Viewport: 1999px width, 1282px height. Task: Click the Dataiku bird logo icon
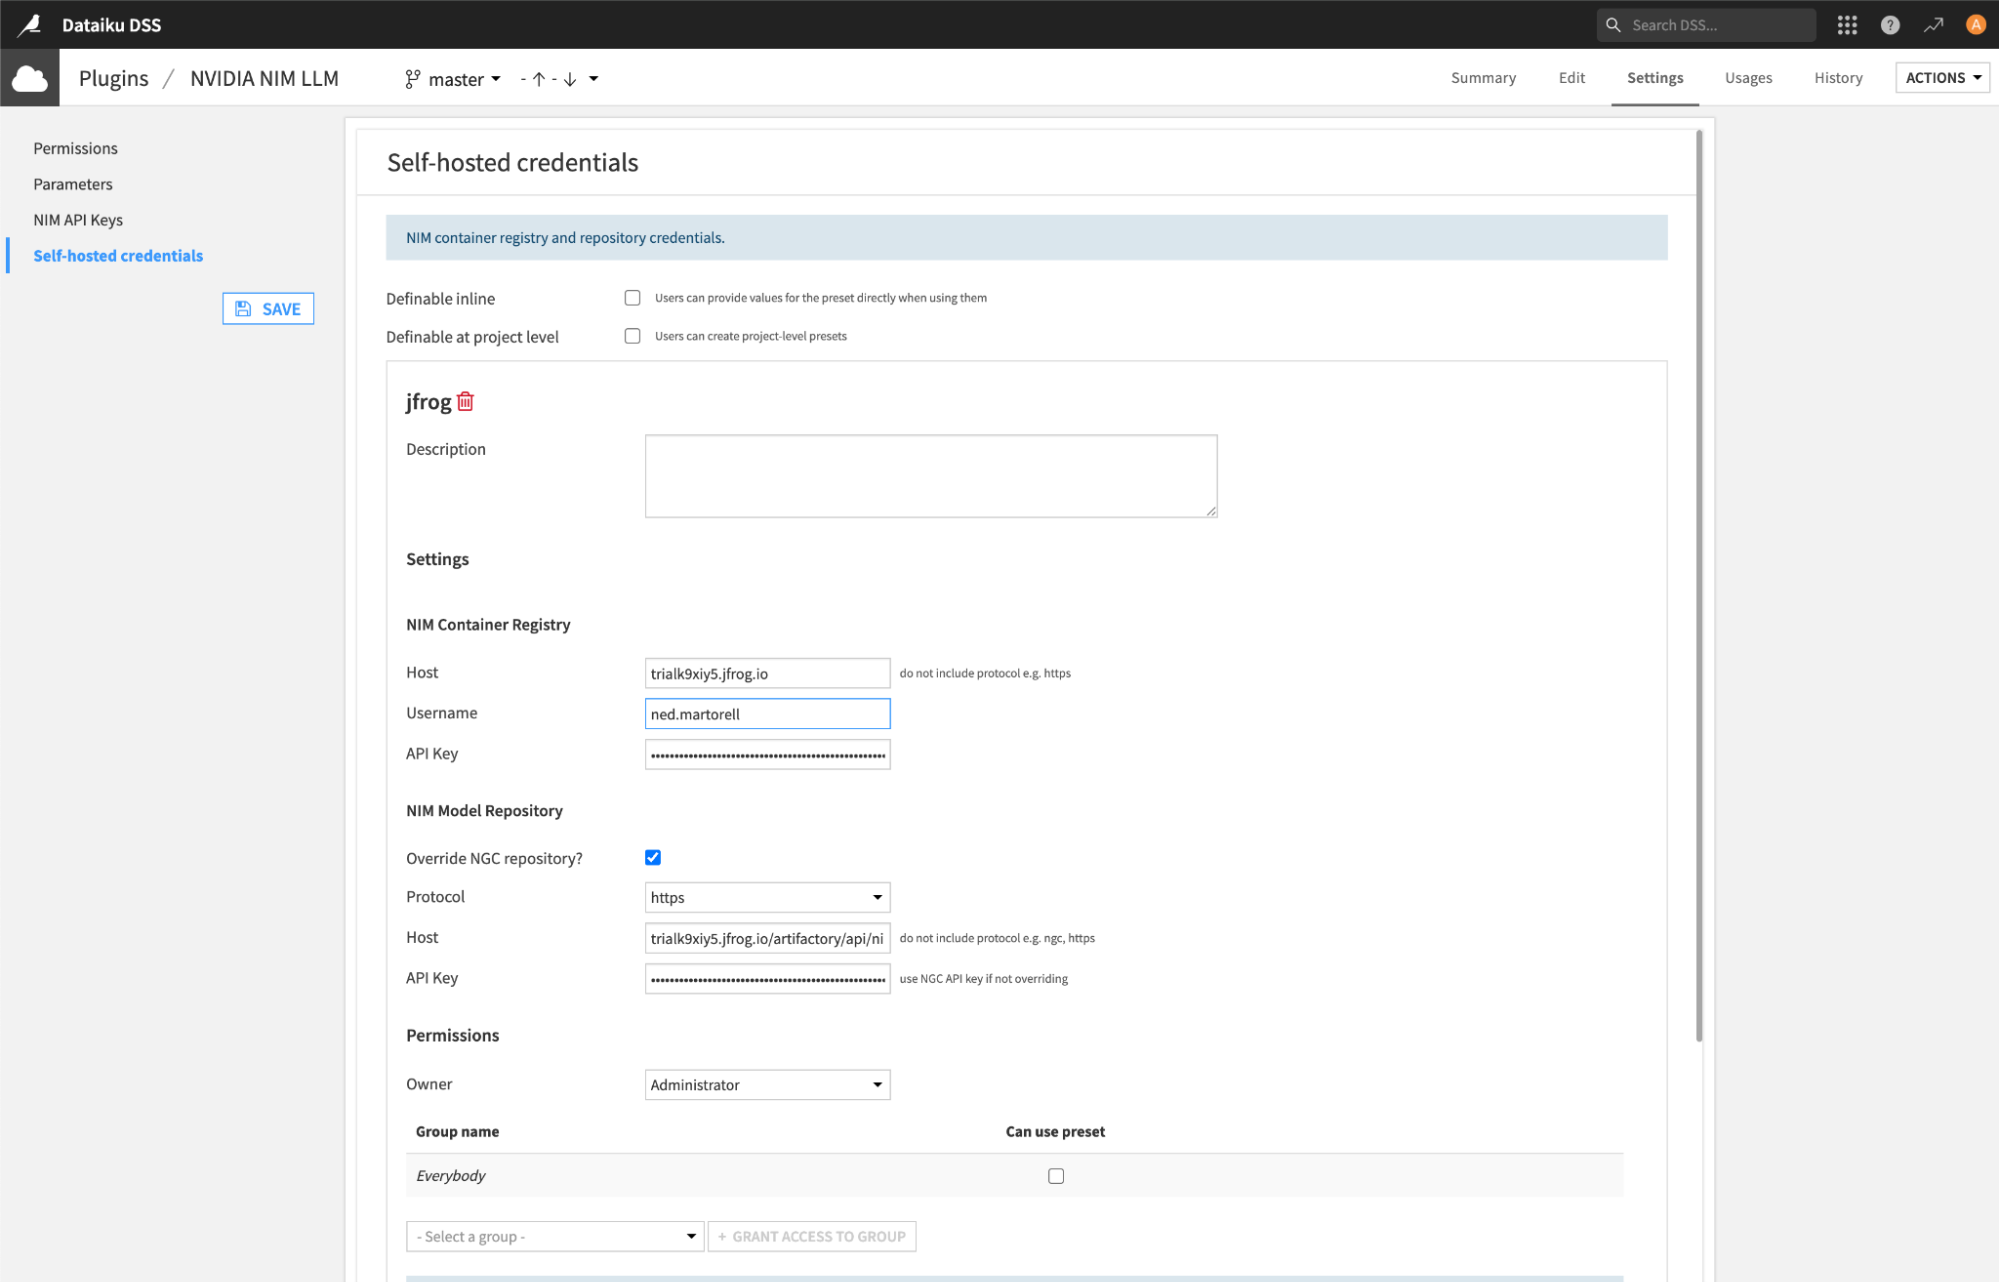29,24
